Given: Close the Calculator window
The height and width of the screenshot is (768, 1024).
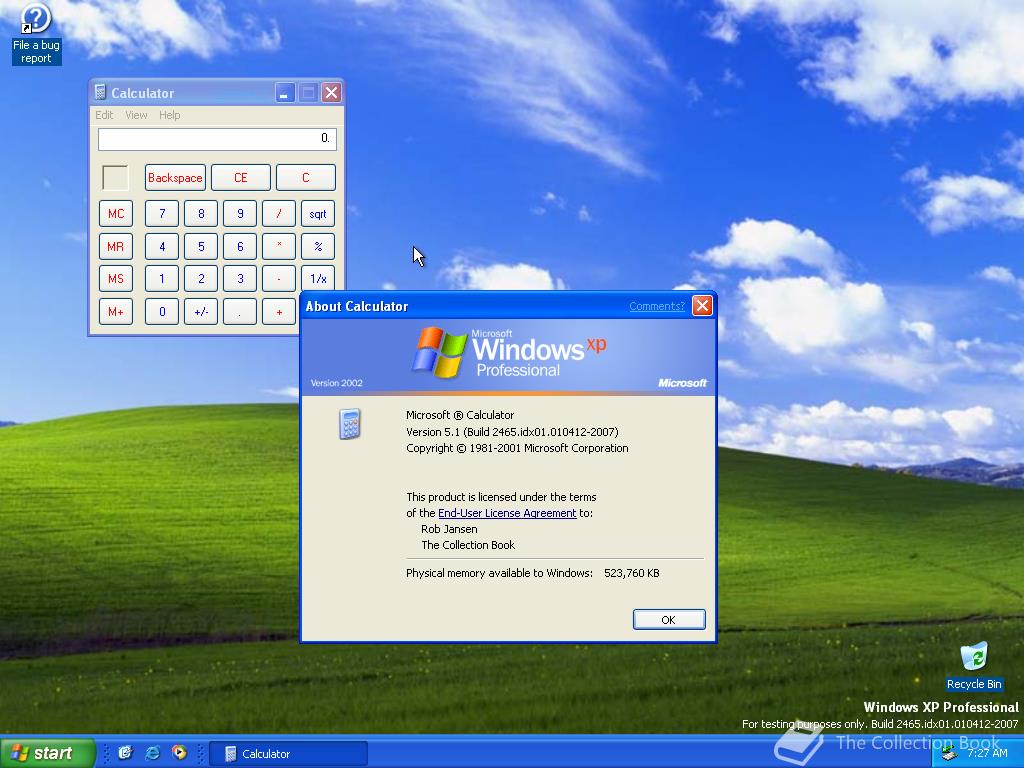Looking at the screenshot, I should pos(331,93).
